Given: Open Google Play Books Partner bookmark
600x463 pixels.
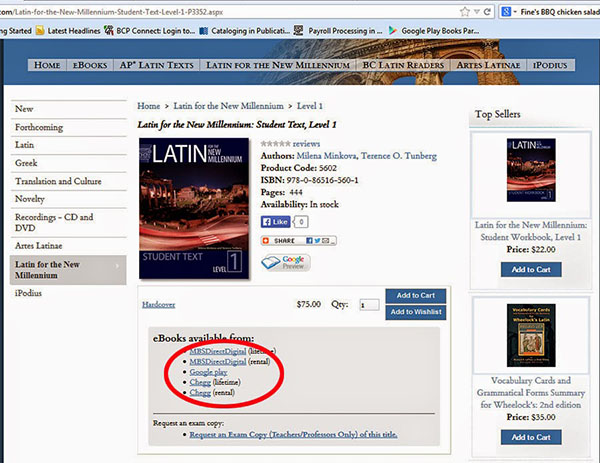Looking at the screenshot, I should click(434, 31).
